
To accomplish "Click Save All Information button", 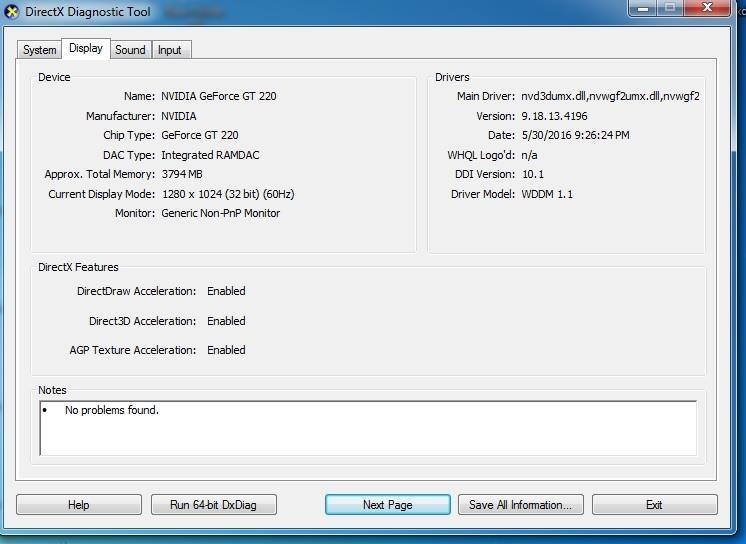I will coord(520,504).
